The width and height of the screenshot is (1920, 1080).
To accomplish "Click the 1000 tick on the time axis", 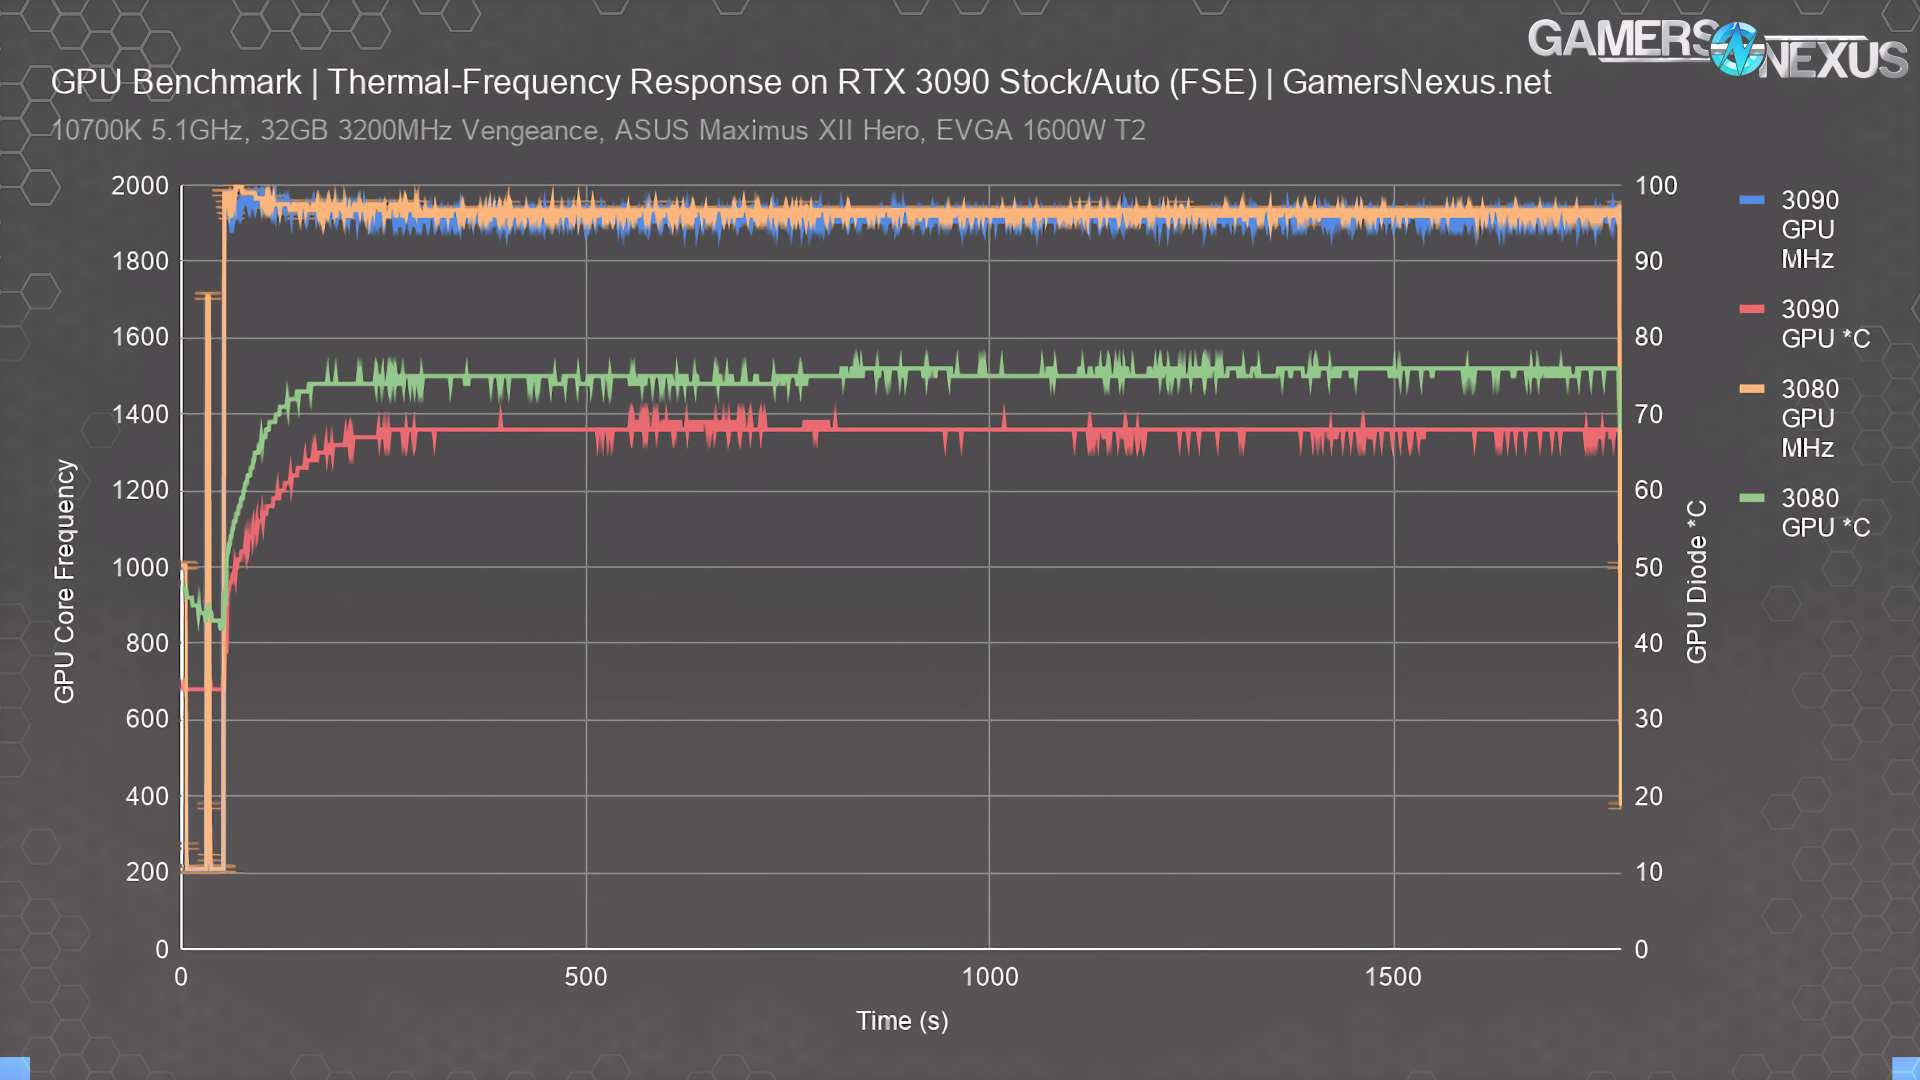I will click(x=989, y=977).
